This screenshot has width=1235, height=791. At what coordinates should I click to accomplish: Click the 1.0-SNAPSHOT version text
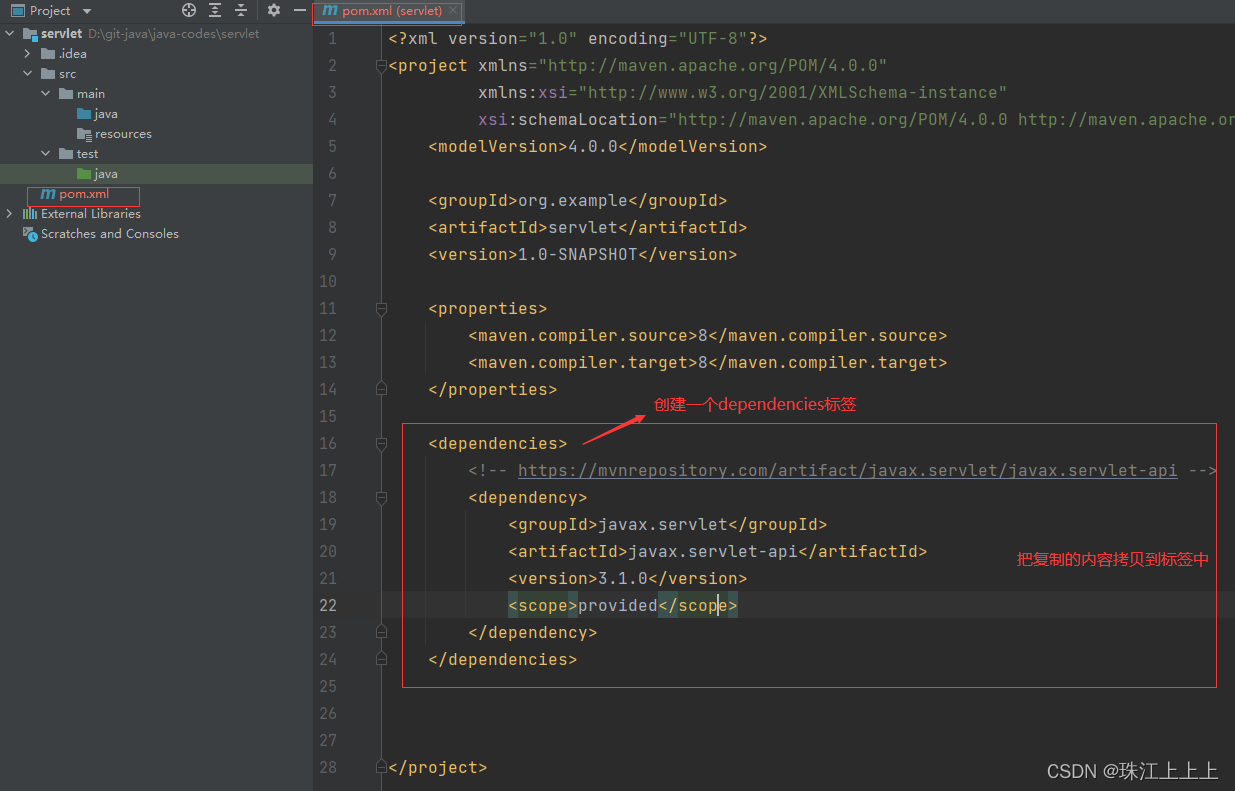point(578,254)
